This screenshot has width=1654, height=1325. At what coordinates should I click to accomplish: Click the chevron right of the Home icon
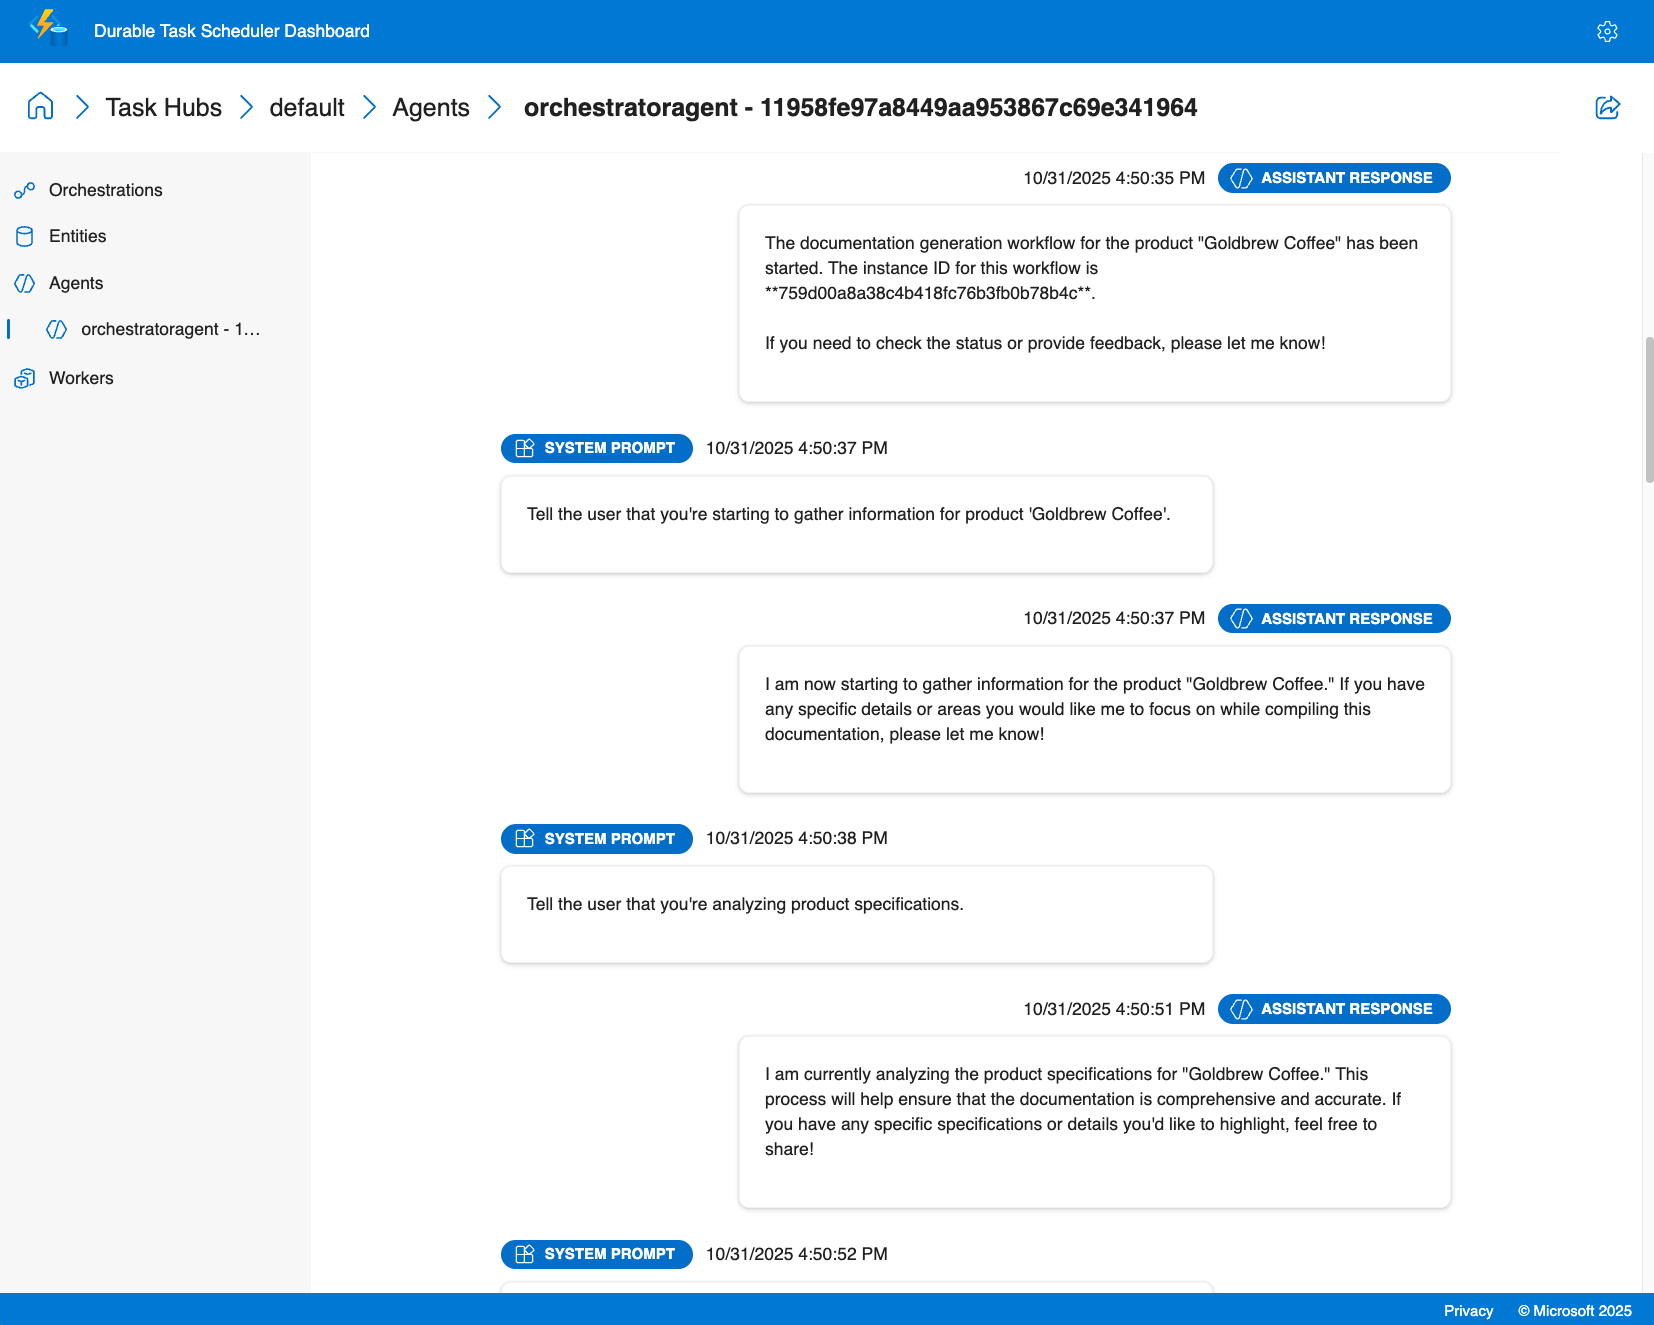[x=82, y=107]
